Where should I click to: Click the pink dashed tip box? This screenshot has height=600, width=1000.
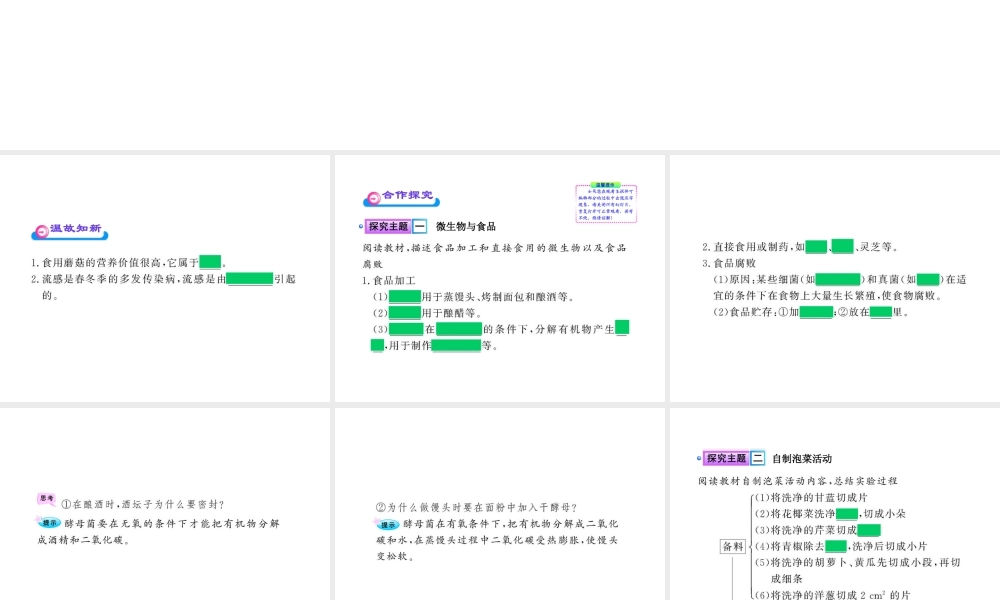point(606,203)
